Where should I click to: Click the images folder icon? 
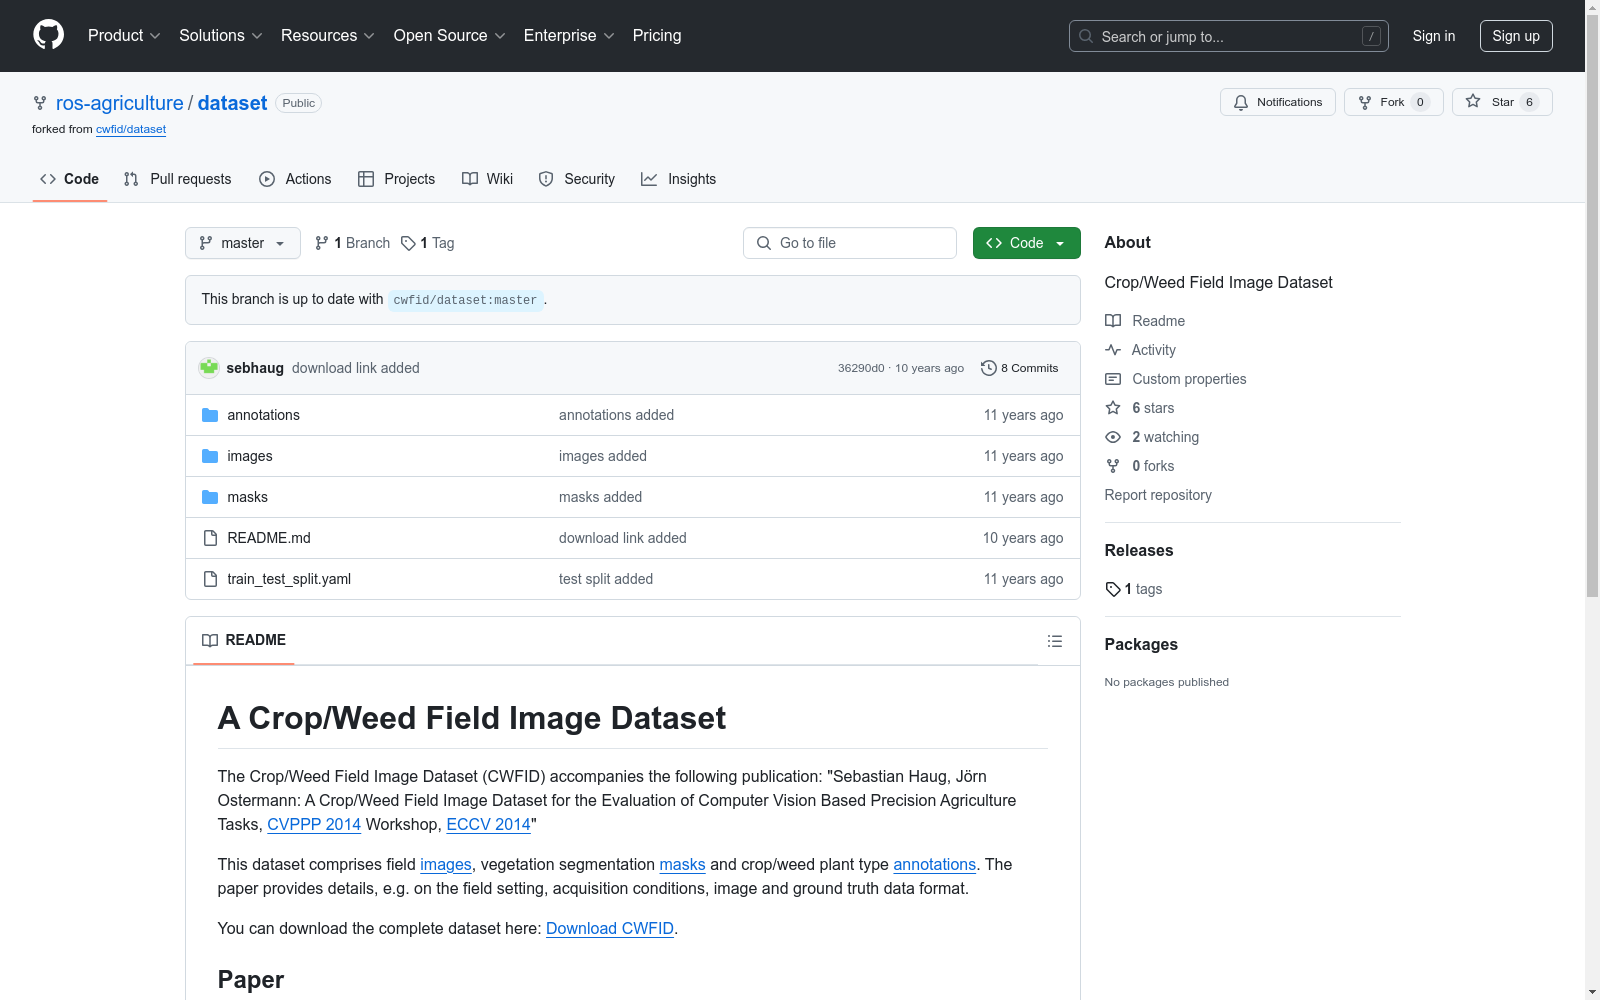tap(210, 456)
